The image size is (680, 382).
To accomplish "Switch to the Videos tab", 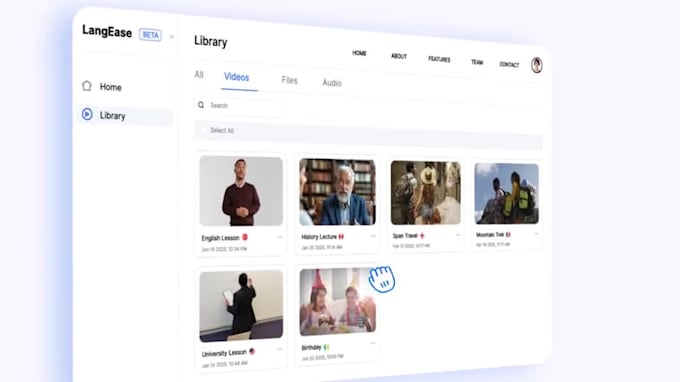I will pos(236,77).
